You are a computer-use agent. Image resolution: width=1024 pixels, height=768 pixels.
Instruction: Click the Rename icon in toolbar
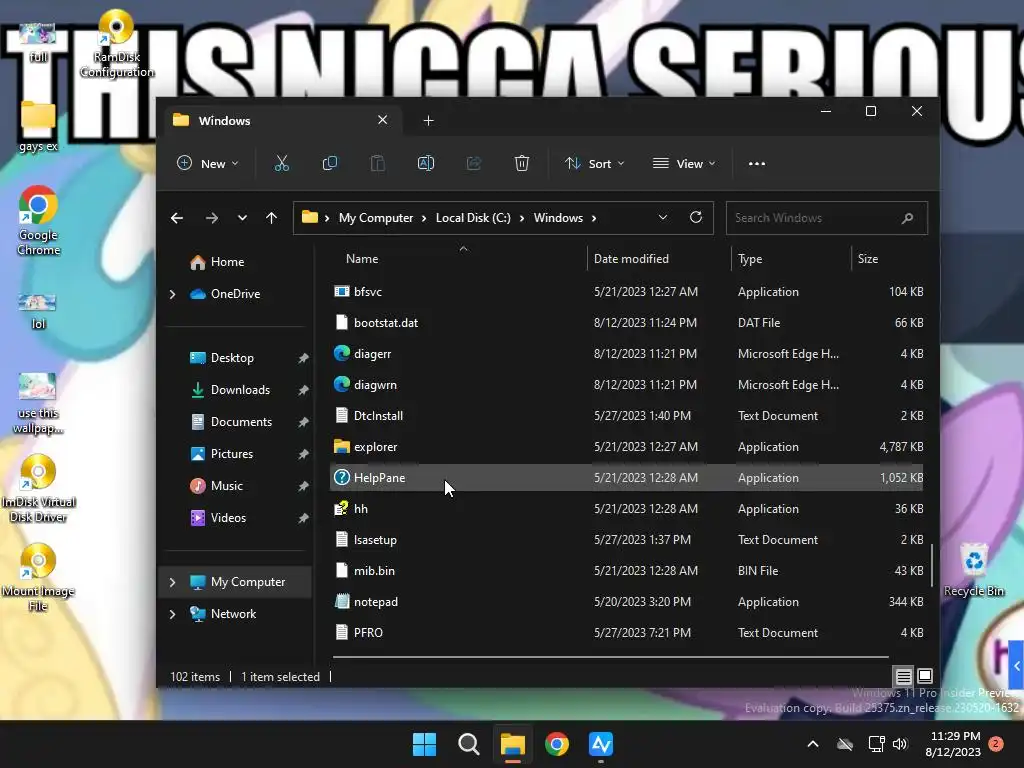tap(426, 163)
